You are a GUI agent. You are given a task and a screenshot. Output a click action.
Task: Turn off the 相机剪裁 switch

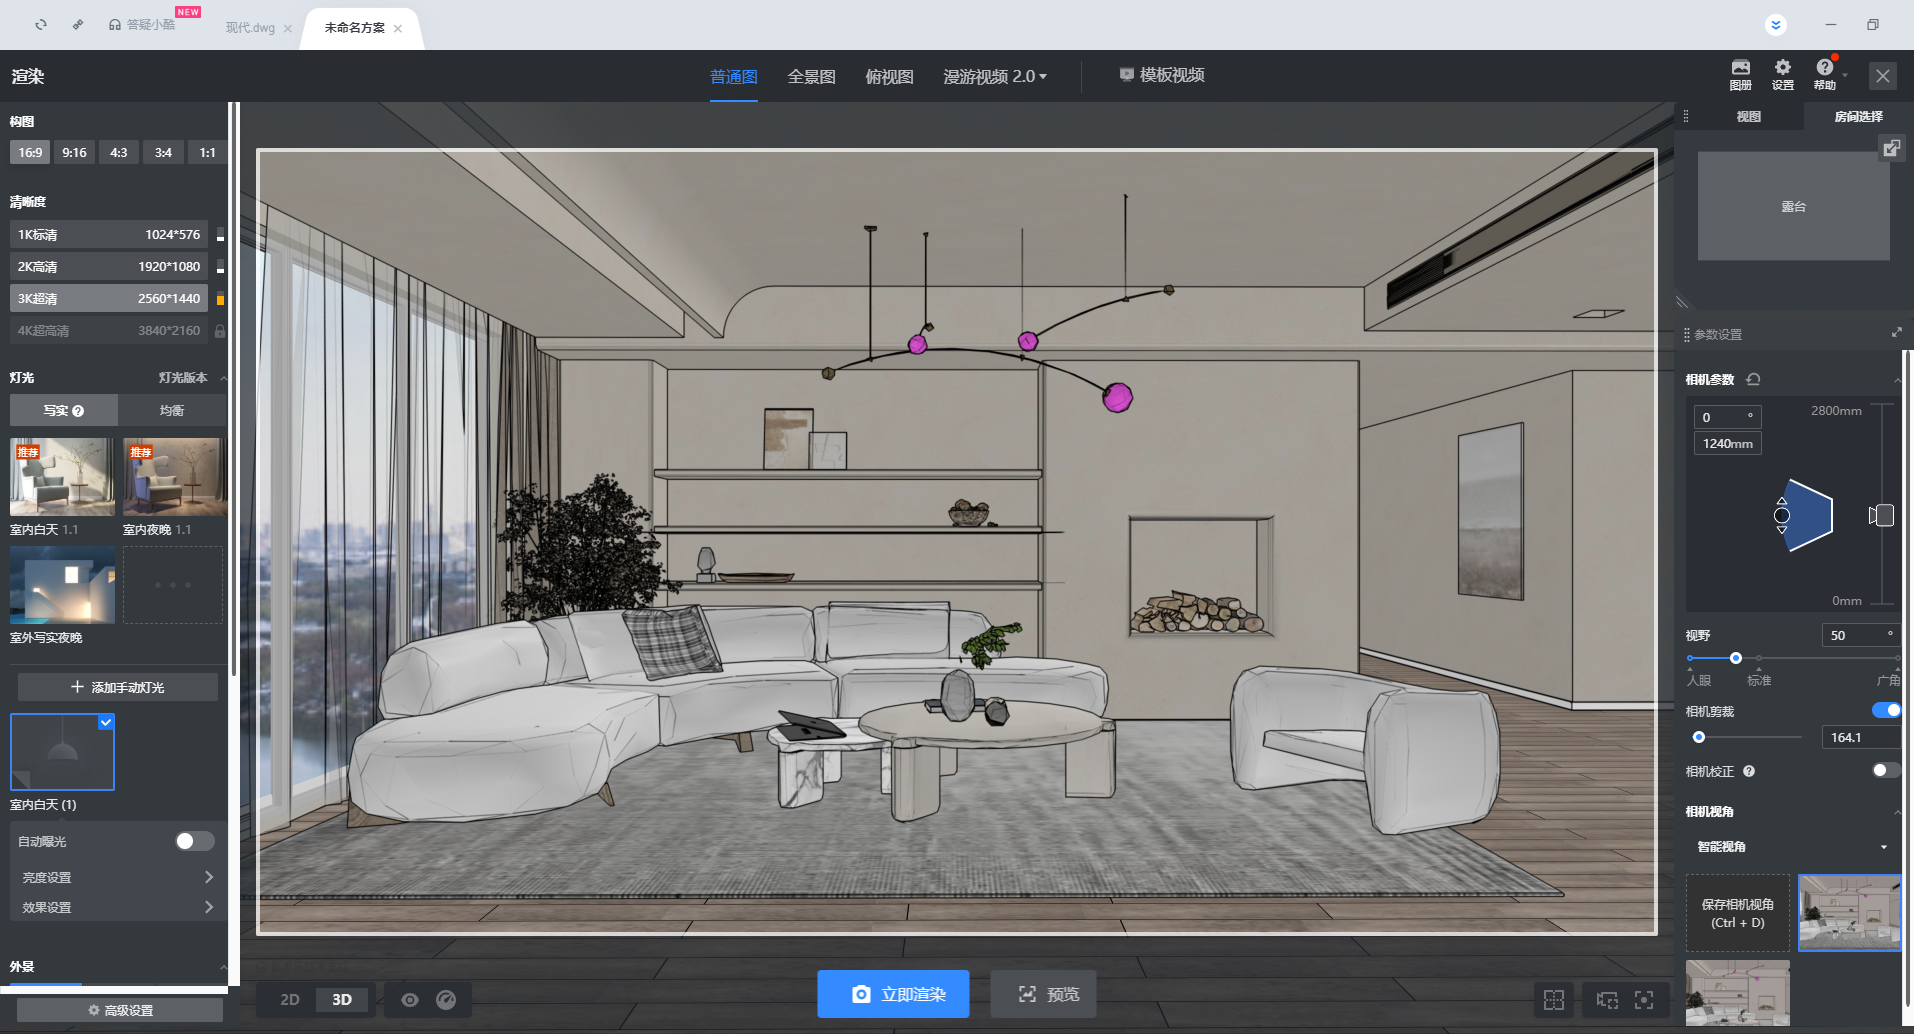click(1886, 710)
